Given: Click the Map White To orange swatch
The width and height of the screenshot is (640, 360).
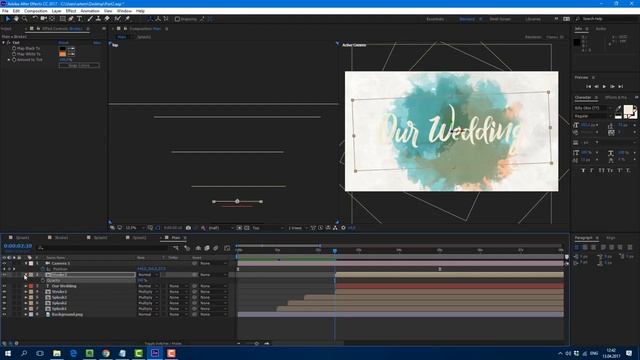Looking at the screenshot, I should click(x=62, y=54).
